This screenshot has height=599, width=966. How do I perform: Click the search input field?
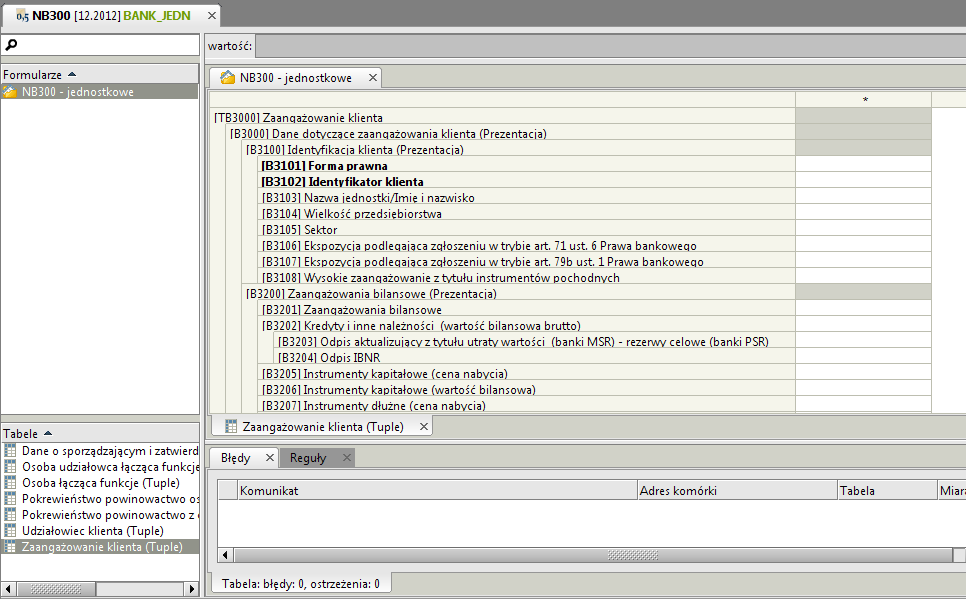(100, 45)
